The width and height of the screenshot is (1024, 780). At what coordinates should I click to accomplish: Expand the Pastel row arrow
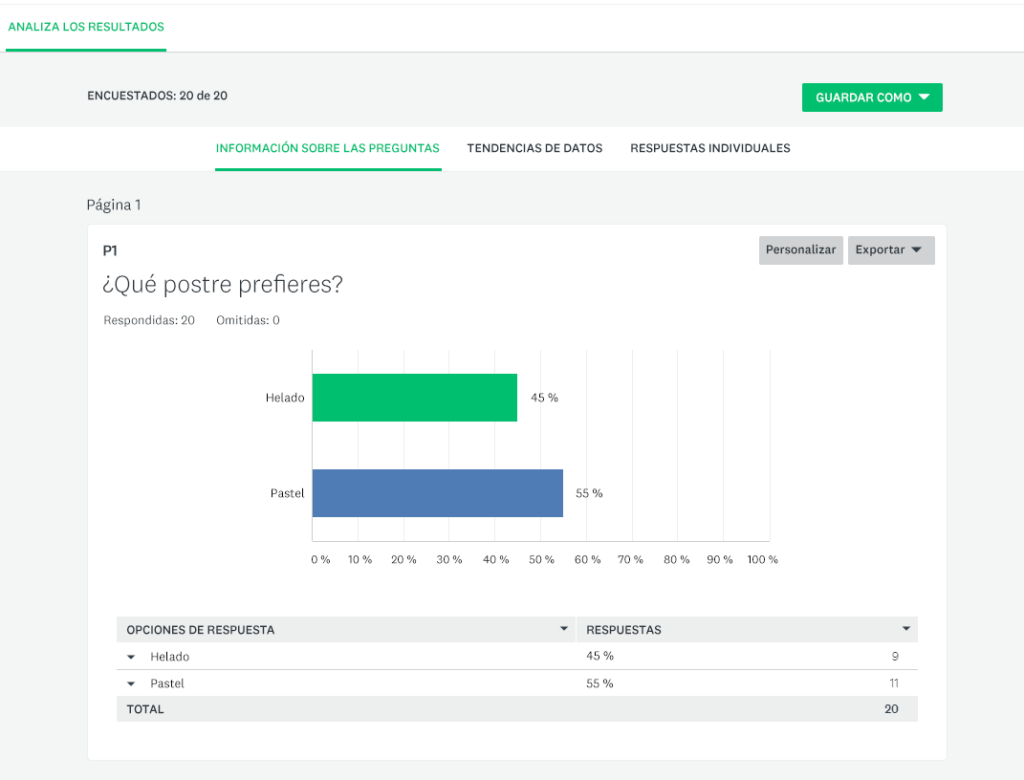click(x=131, y=684)
